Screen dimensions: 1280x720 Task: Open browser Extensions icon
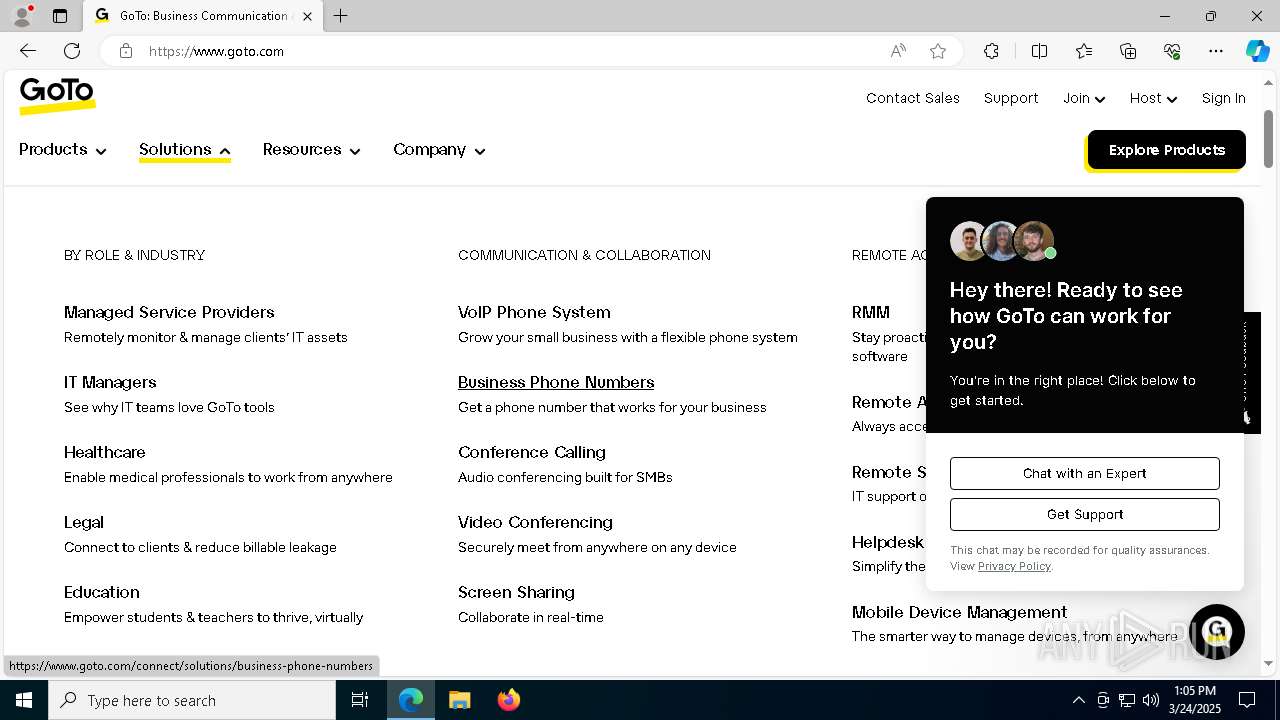pos(991,51)
